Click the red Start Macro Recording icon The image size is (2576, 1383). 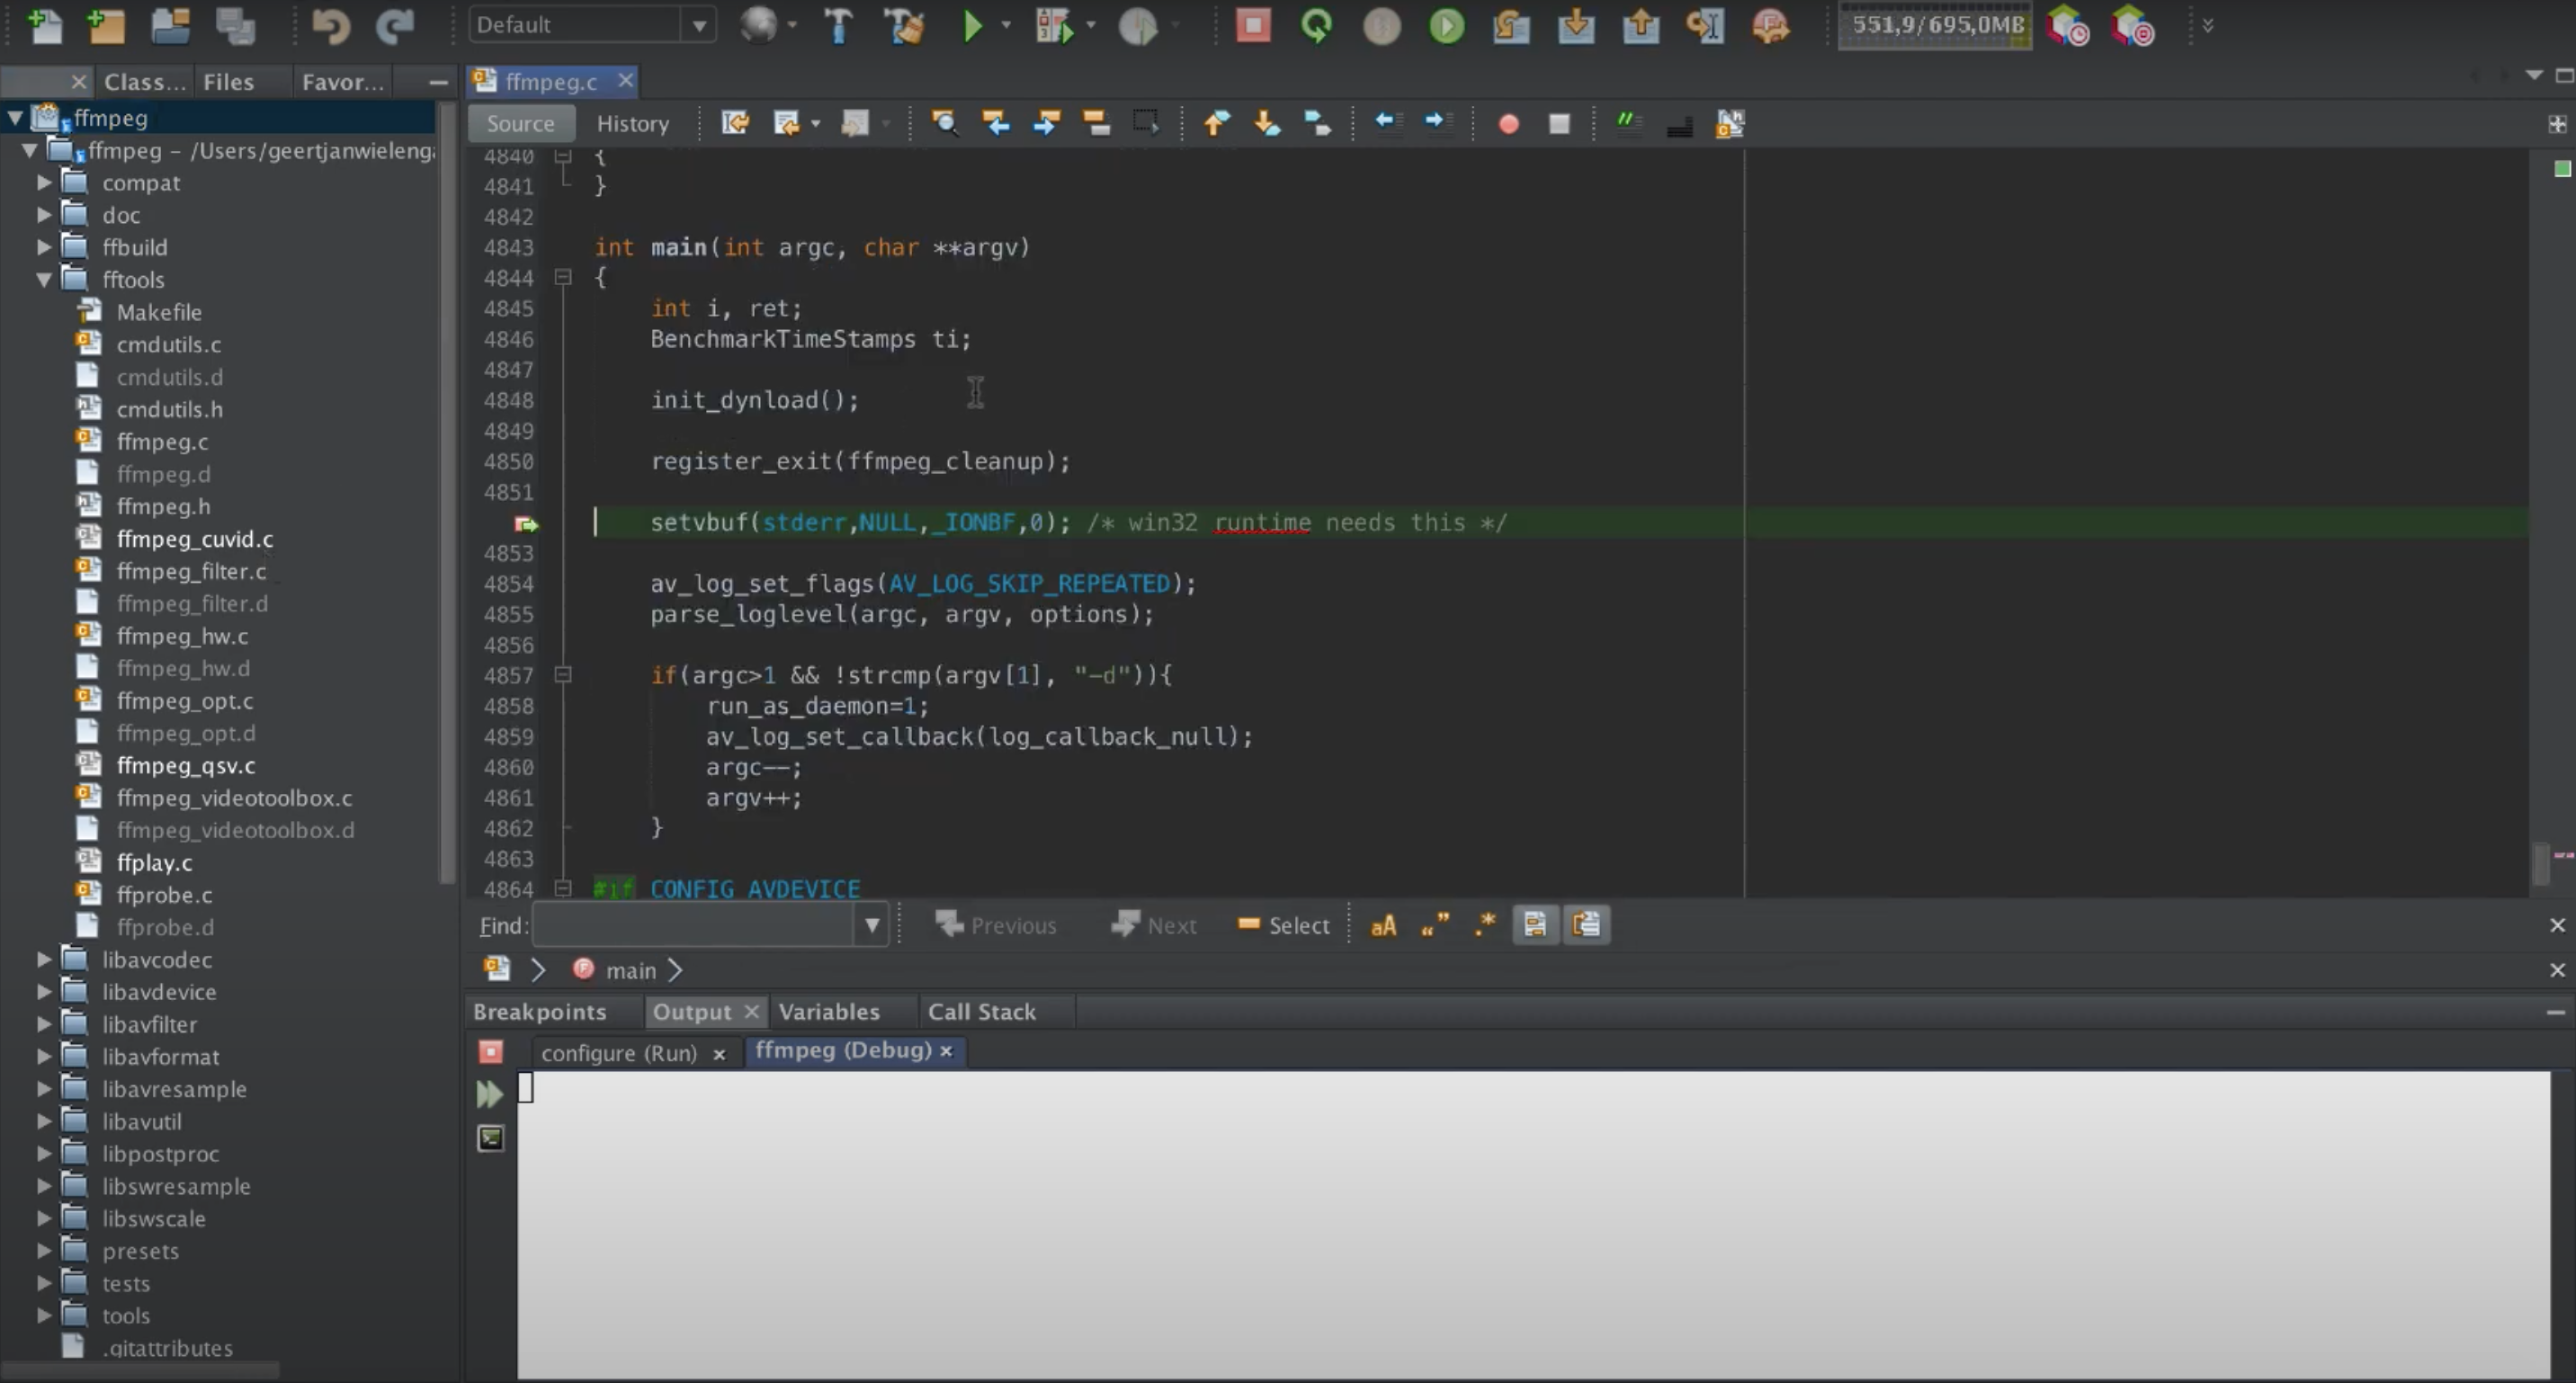pos(1508,123)
